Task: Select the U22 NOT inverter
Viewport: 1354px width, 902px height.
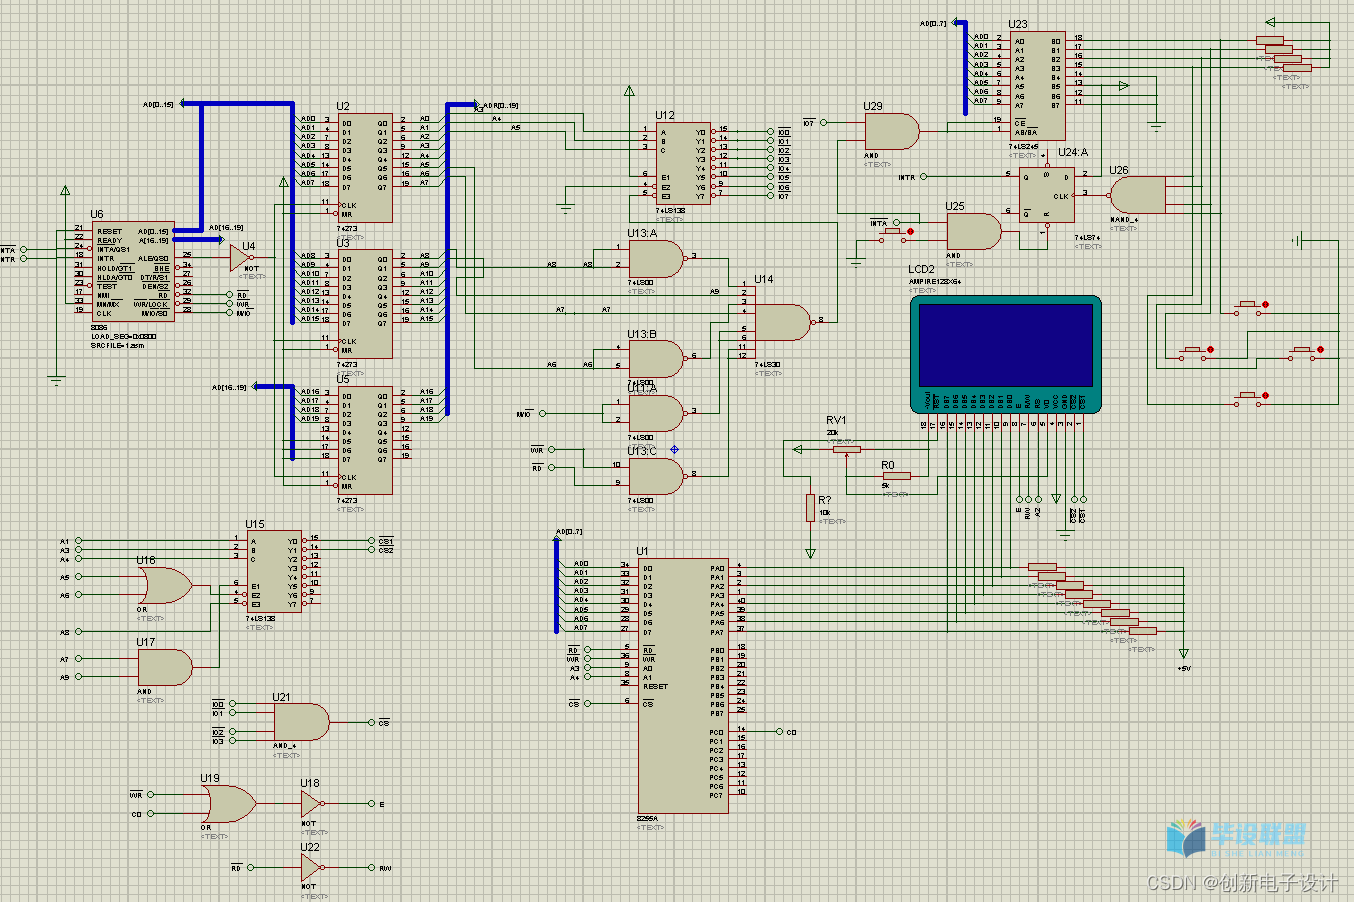Action: click(x=313, y=868)
